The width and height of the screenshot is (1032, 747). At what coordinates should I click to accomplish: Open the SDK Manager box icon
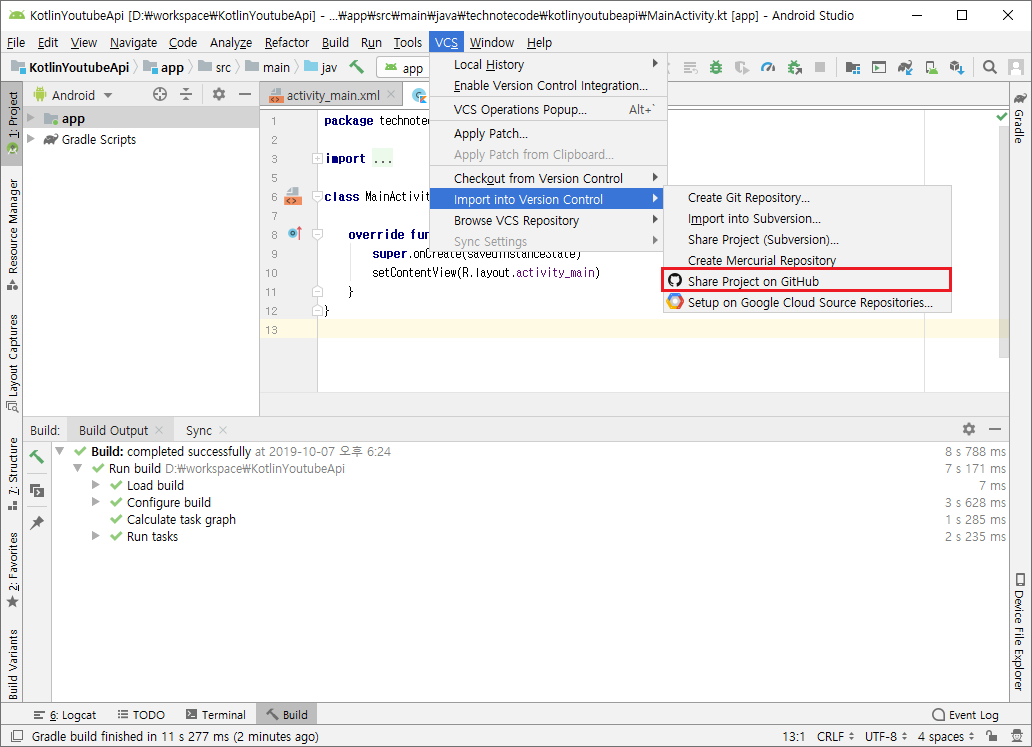(957, 67)
